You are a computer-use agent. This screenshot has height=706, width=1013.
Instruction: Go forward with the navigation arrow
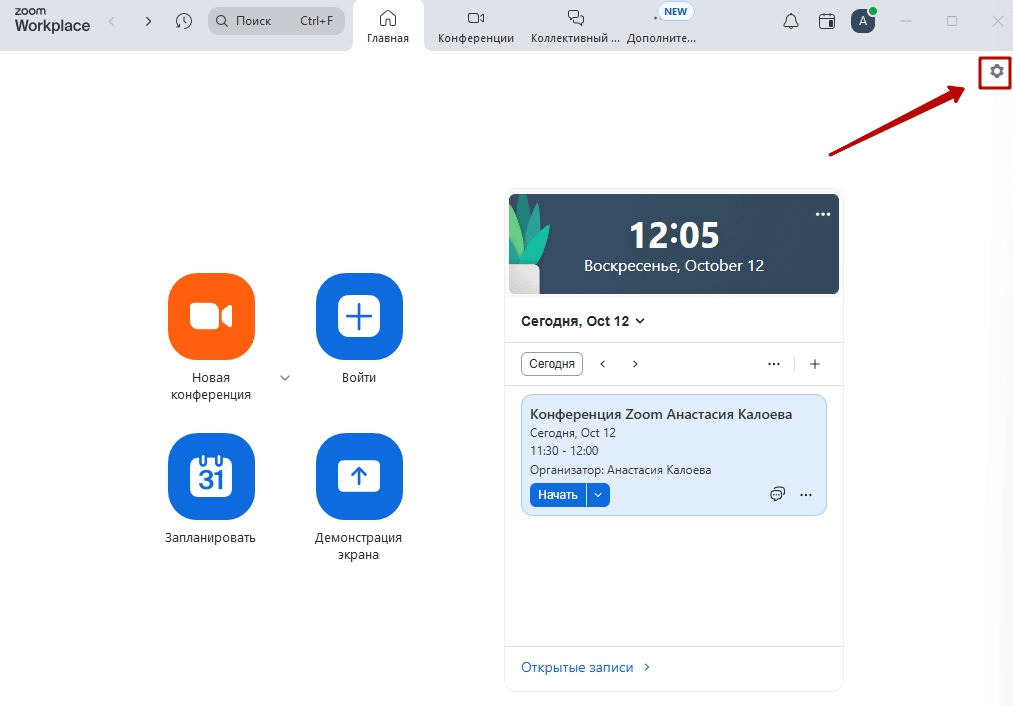[149, 21]
